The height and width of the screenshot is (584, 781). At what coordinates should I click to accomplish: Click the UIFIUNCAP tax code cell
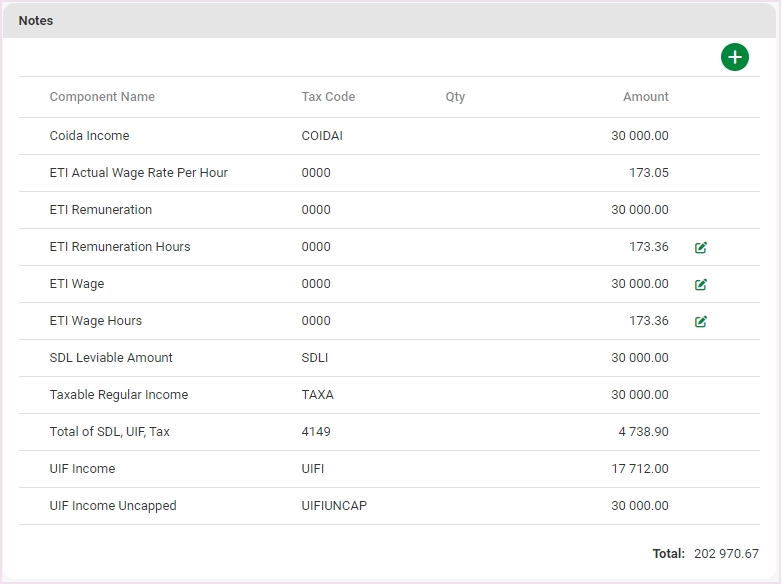coord(334,506)
